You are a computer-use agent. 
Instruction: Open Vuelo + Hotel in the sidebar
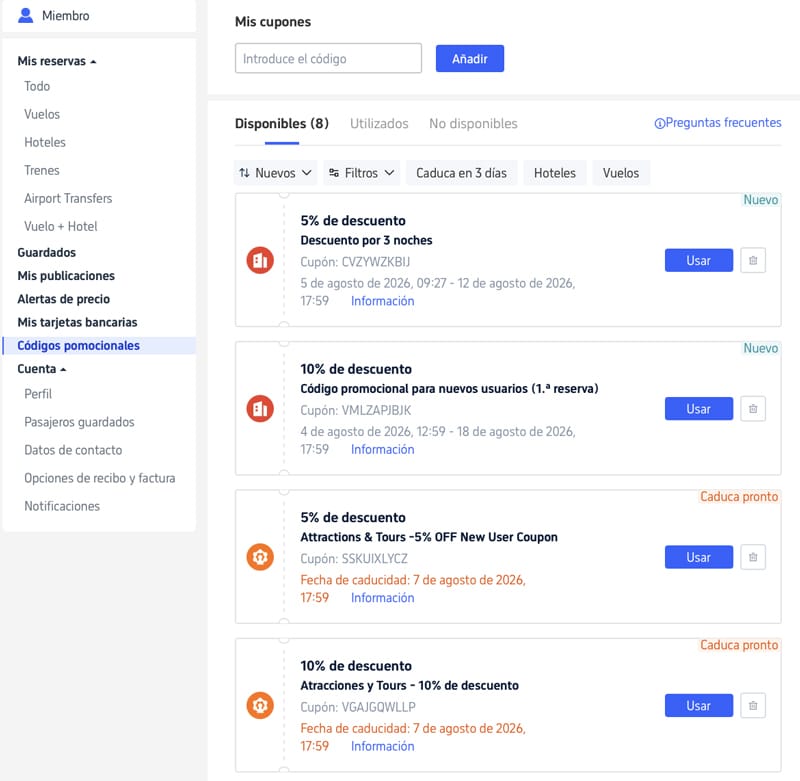point(61,226)
